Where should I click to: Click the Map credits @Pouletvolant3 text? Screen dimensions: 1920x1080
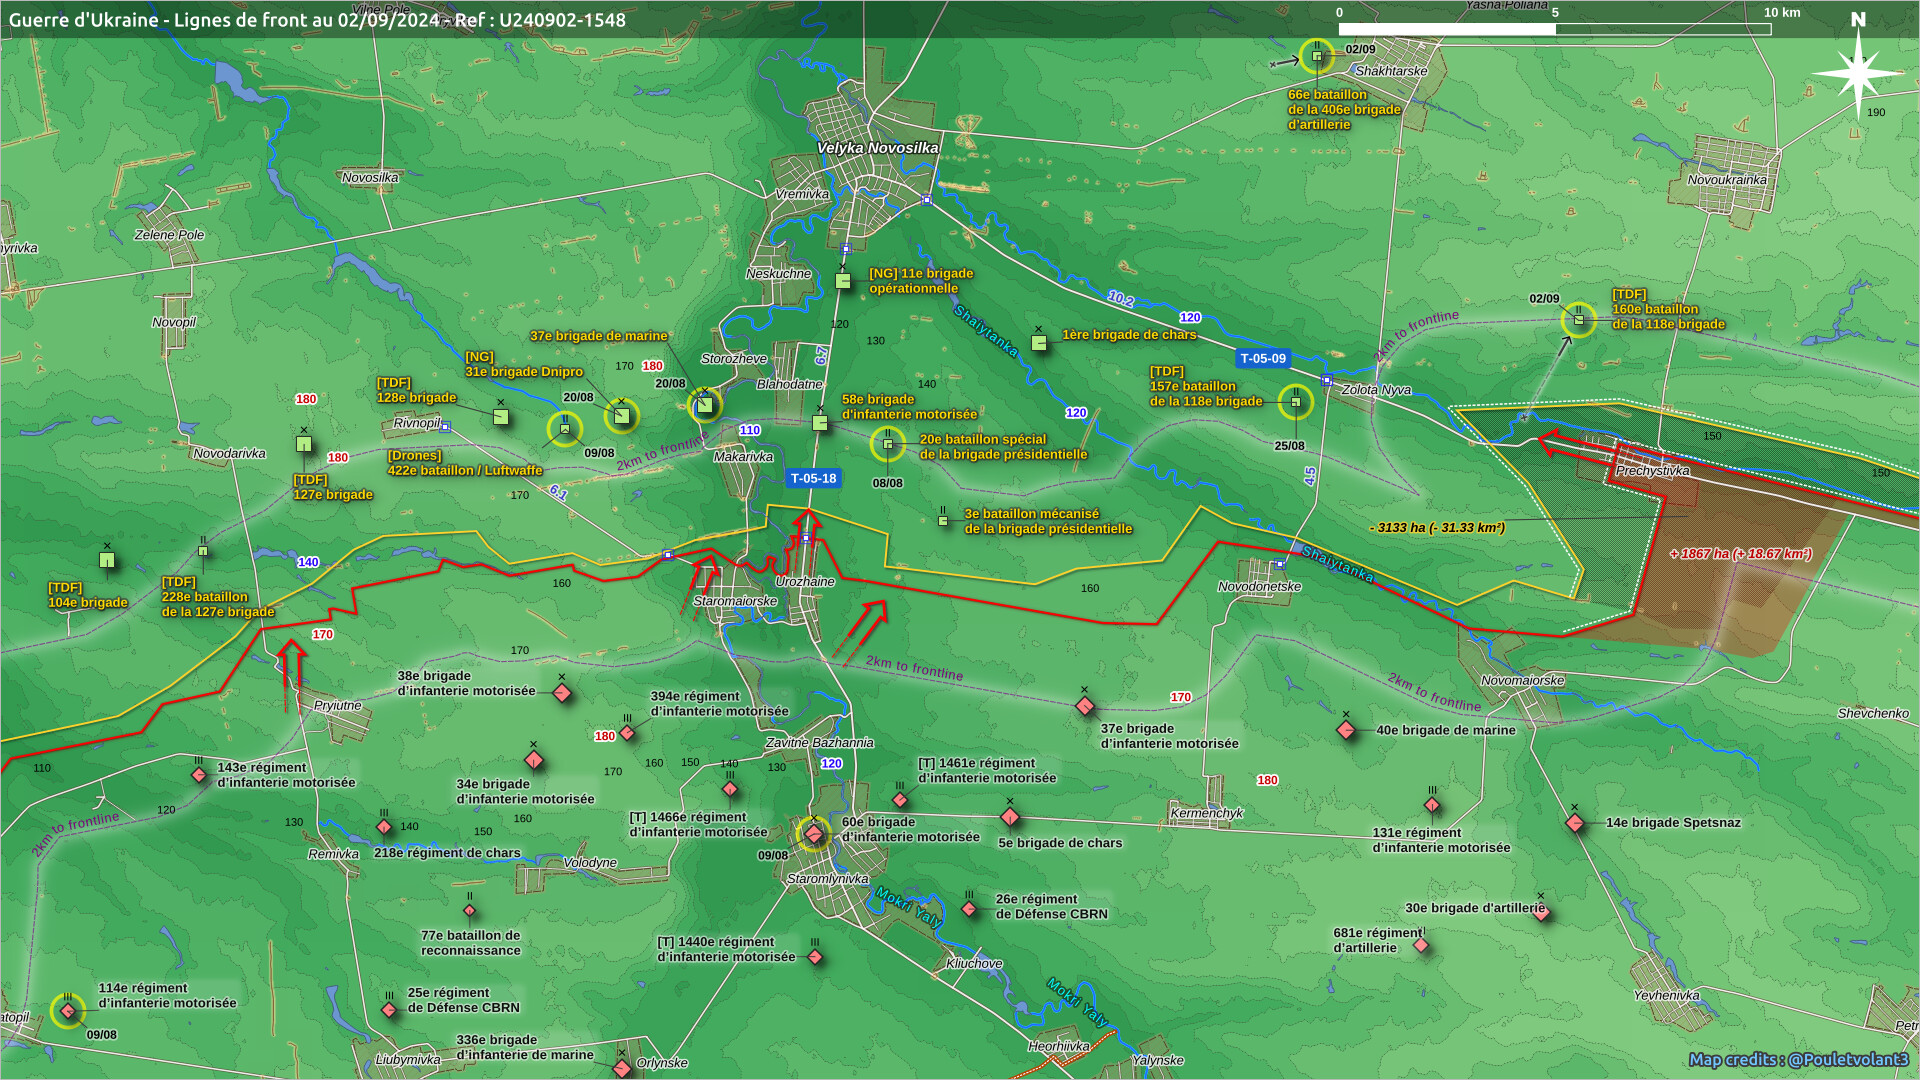click(1798, 1059)
